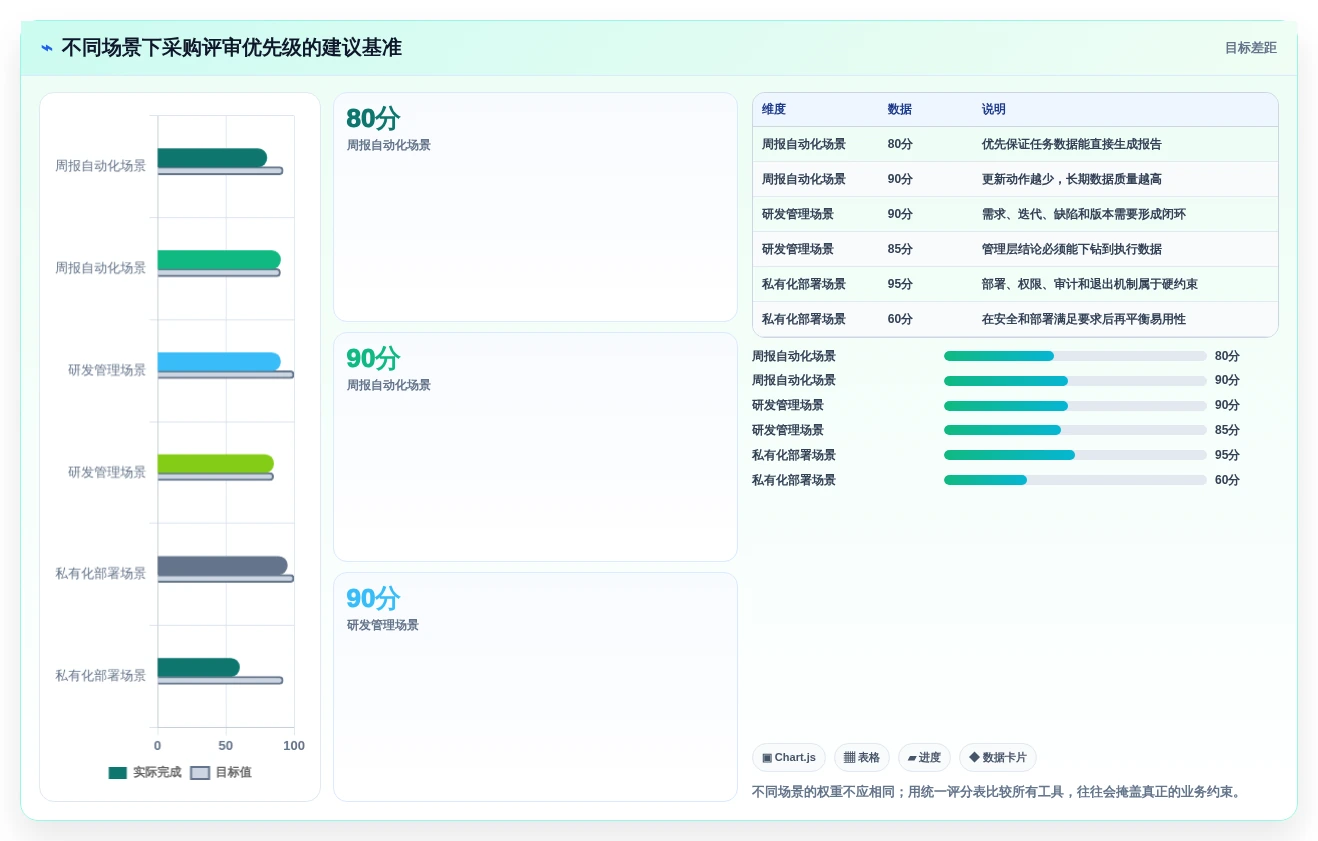Screen dimensions: 1318x841
Task: Click the x-axis label 50 in the chart
Action: 226,746
